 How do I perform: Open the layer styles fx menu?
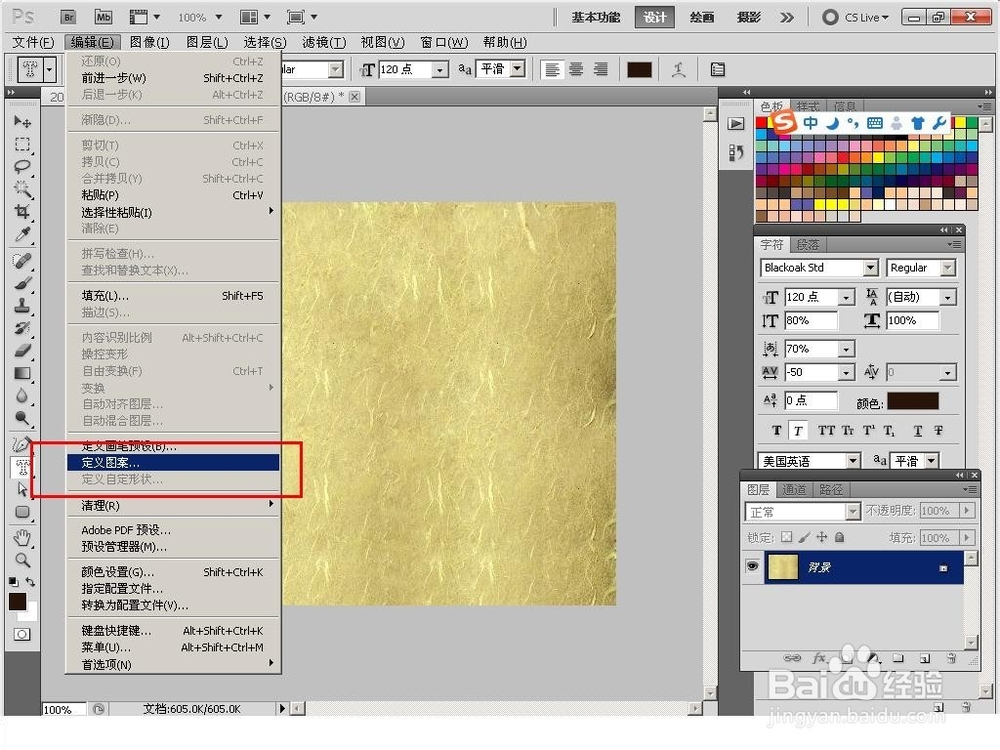pyautogui.click(x=820, y=659)
